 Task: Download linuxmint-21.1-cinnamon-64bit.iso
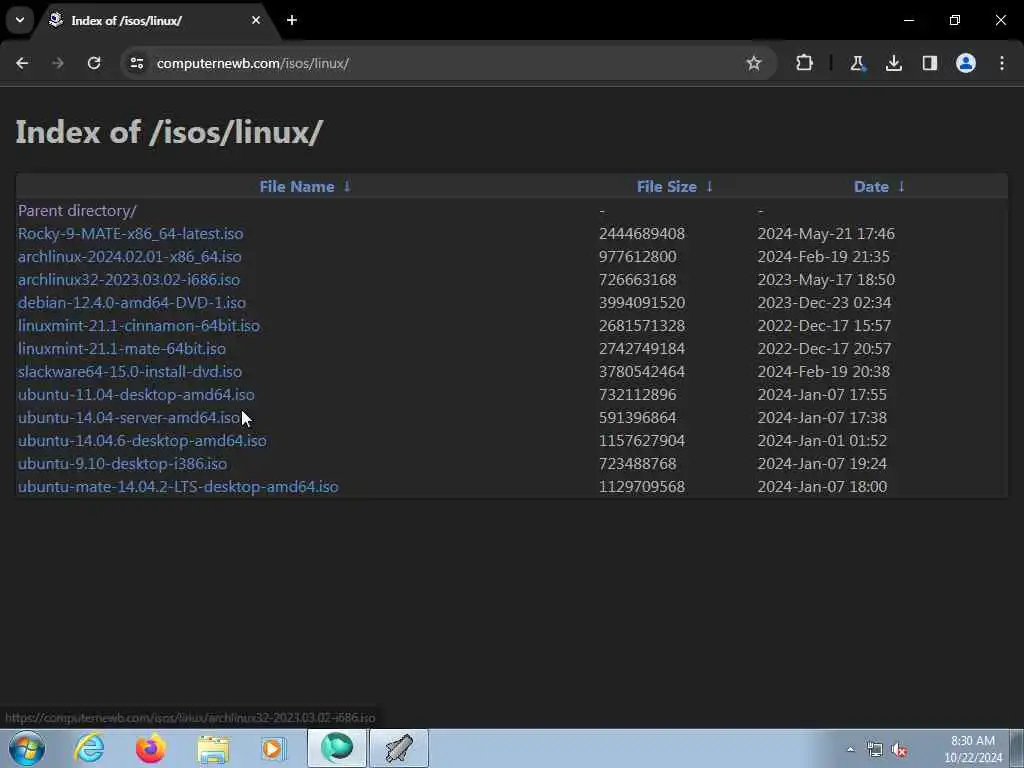coord(138,325)
